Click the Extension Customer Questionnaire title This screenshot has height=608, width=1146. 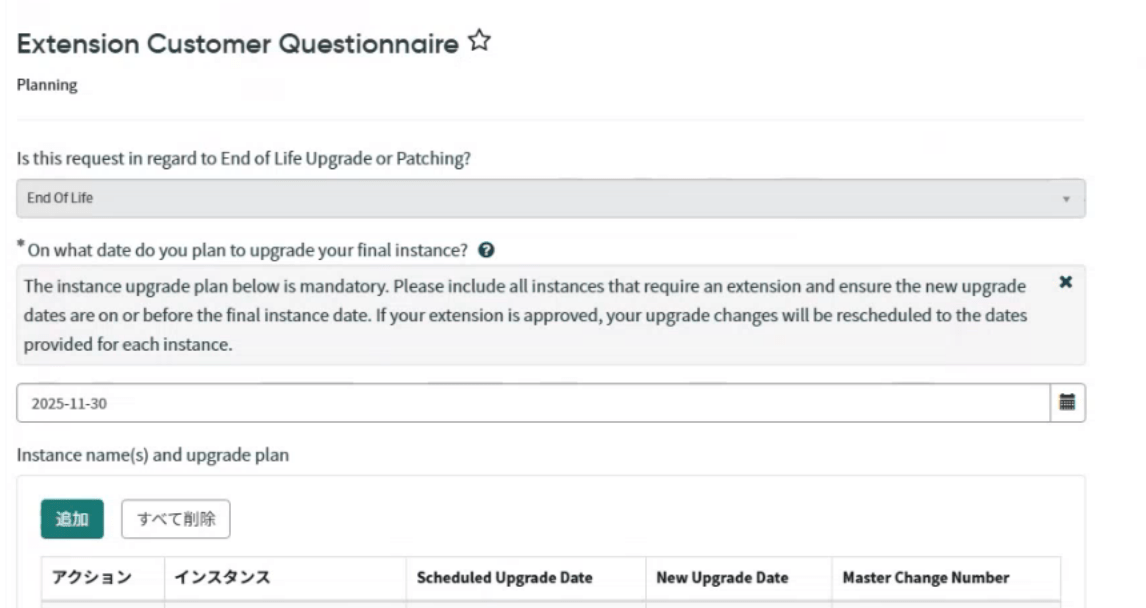238,44
